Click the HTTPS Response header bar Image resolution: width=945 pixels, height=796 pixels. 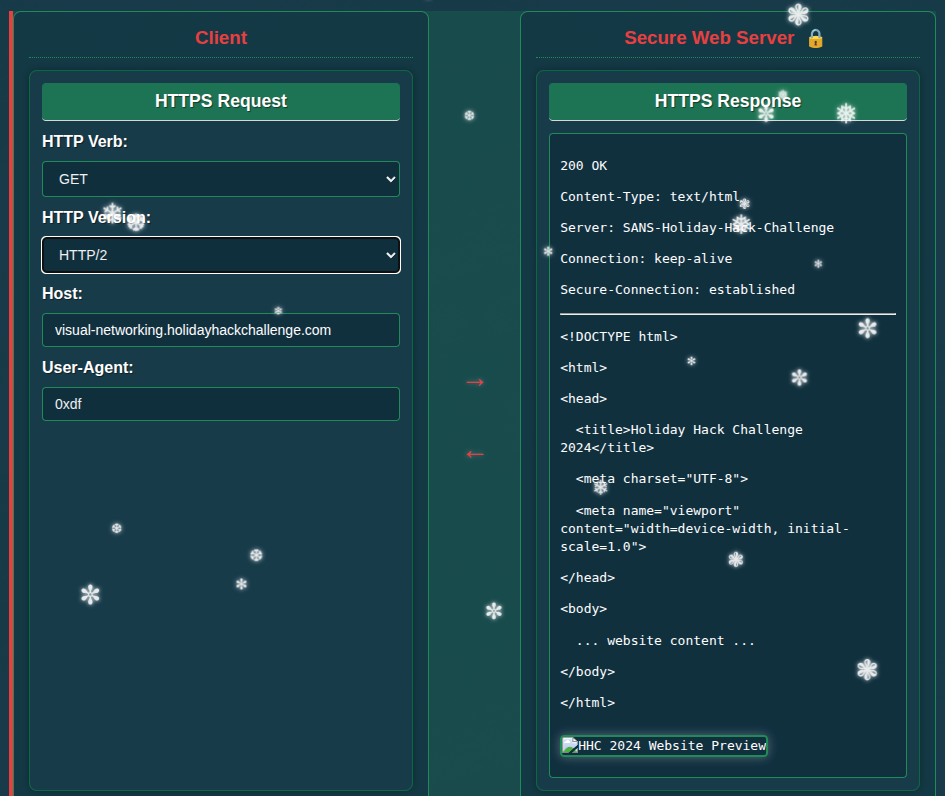coord(727,101)
